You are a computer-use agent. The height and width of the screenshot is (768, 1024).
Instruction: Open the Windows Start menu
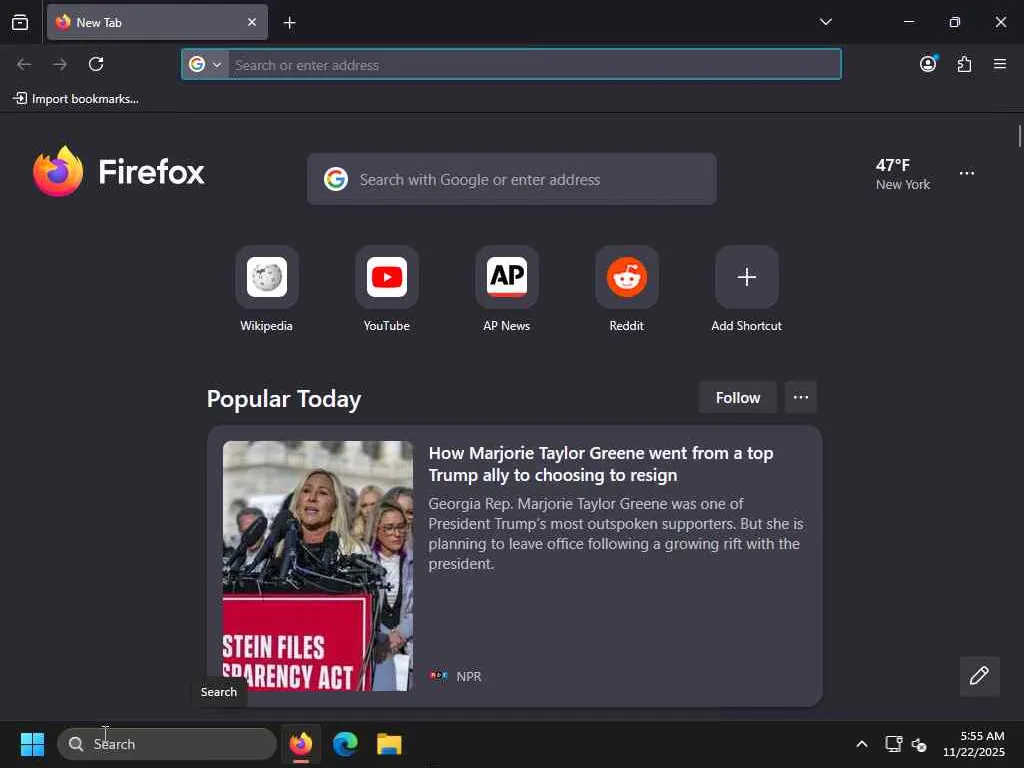pyautogui.click(x=32, y=744)
